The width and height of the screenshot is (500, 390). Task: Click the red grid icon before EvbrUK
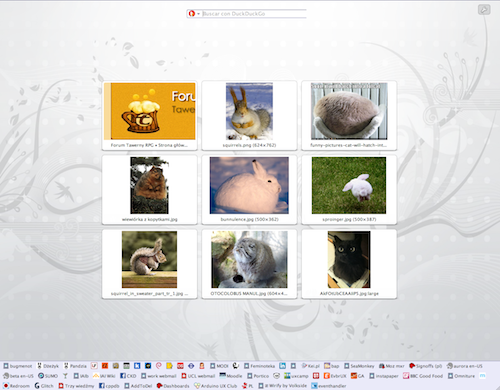(316, 376)
